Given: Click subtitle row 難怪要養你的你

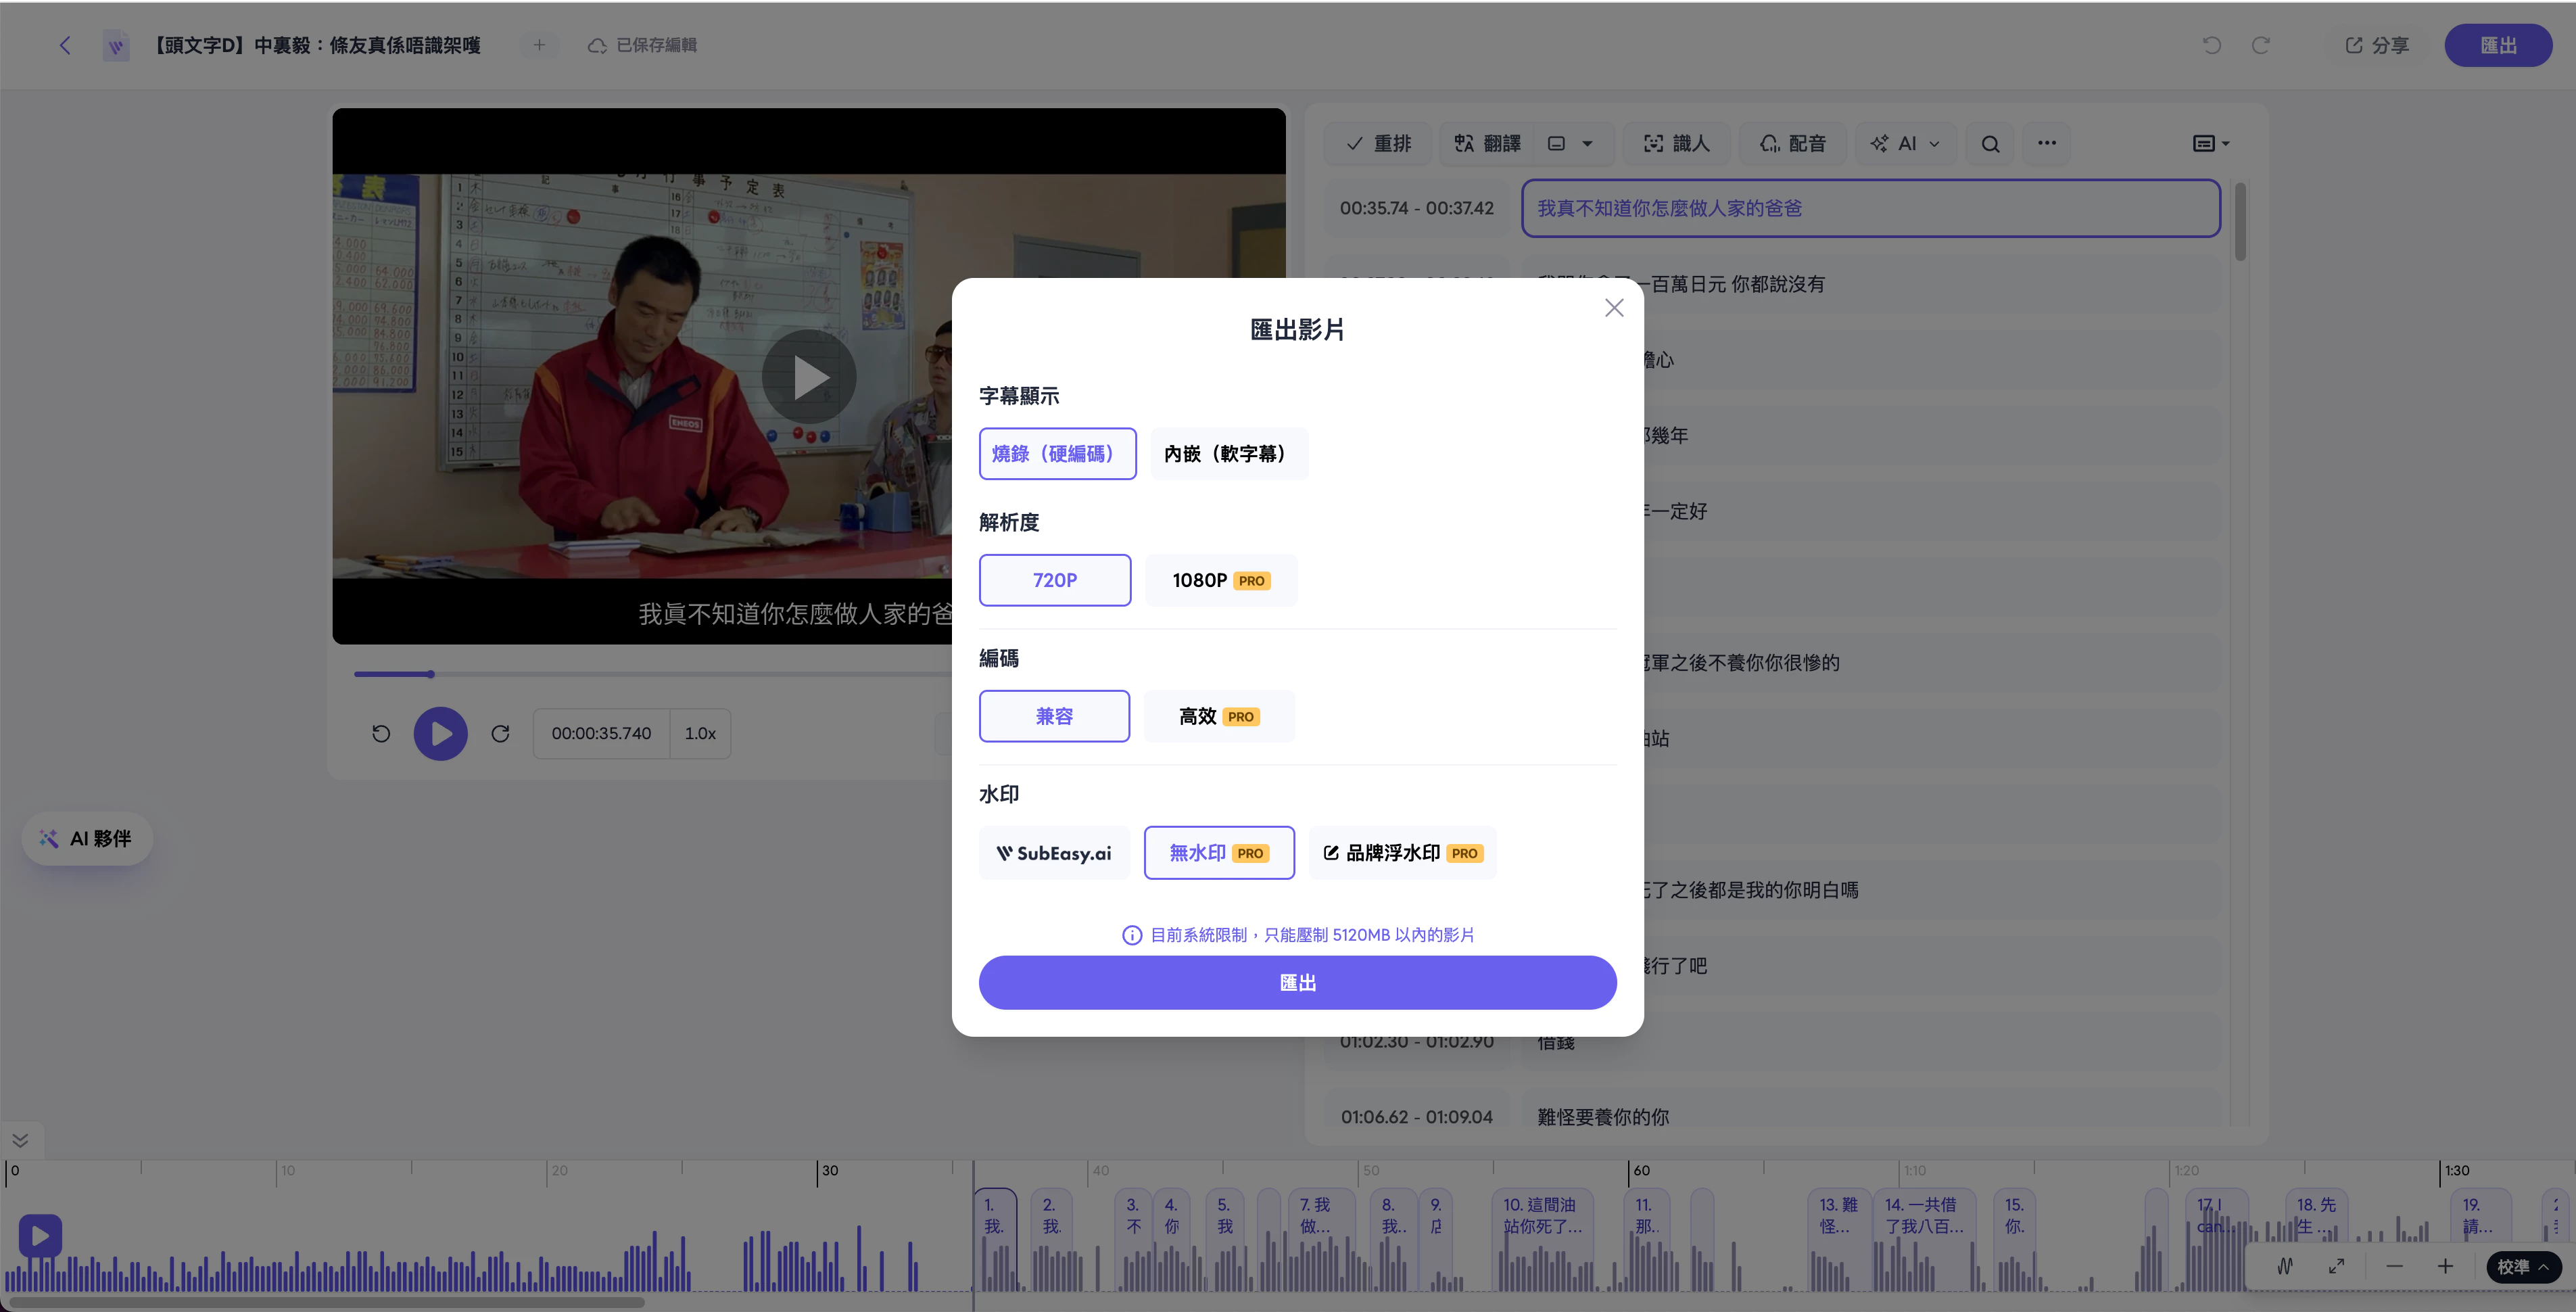Looking at the screenshot, I should click(1870, 1116).
